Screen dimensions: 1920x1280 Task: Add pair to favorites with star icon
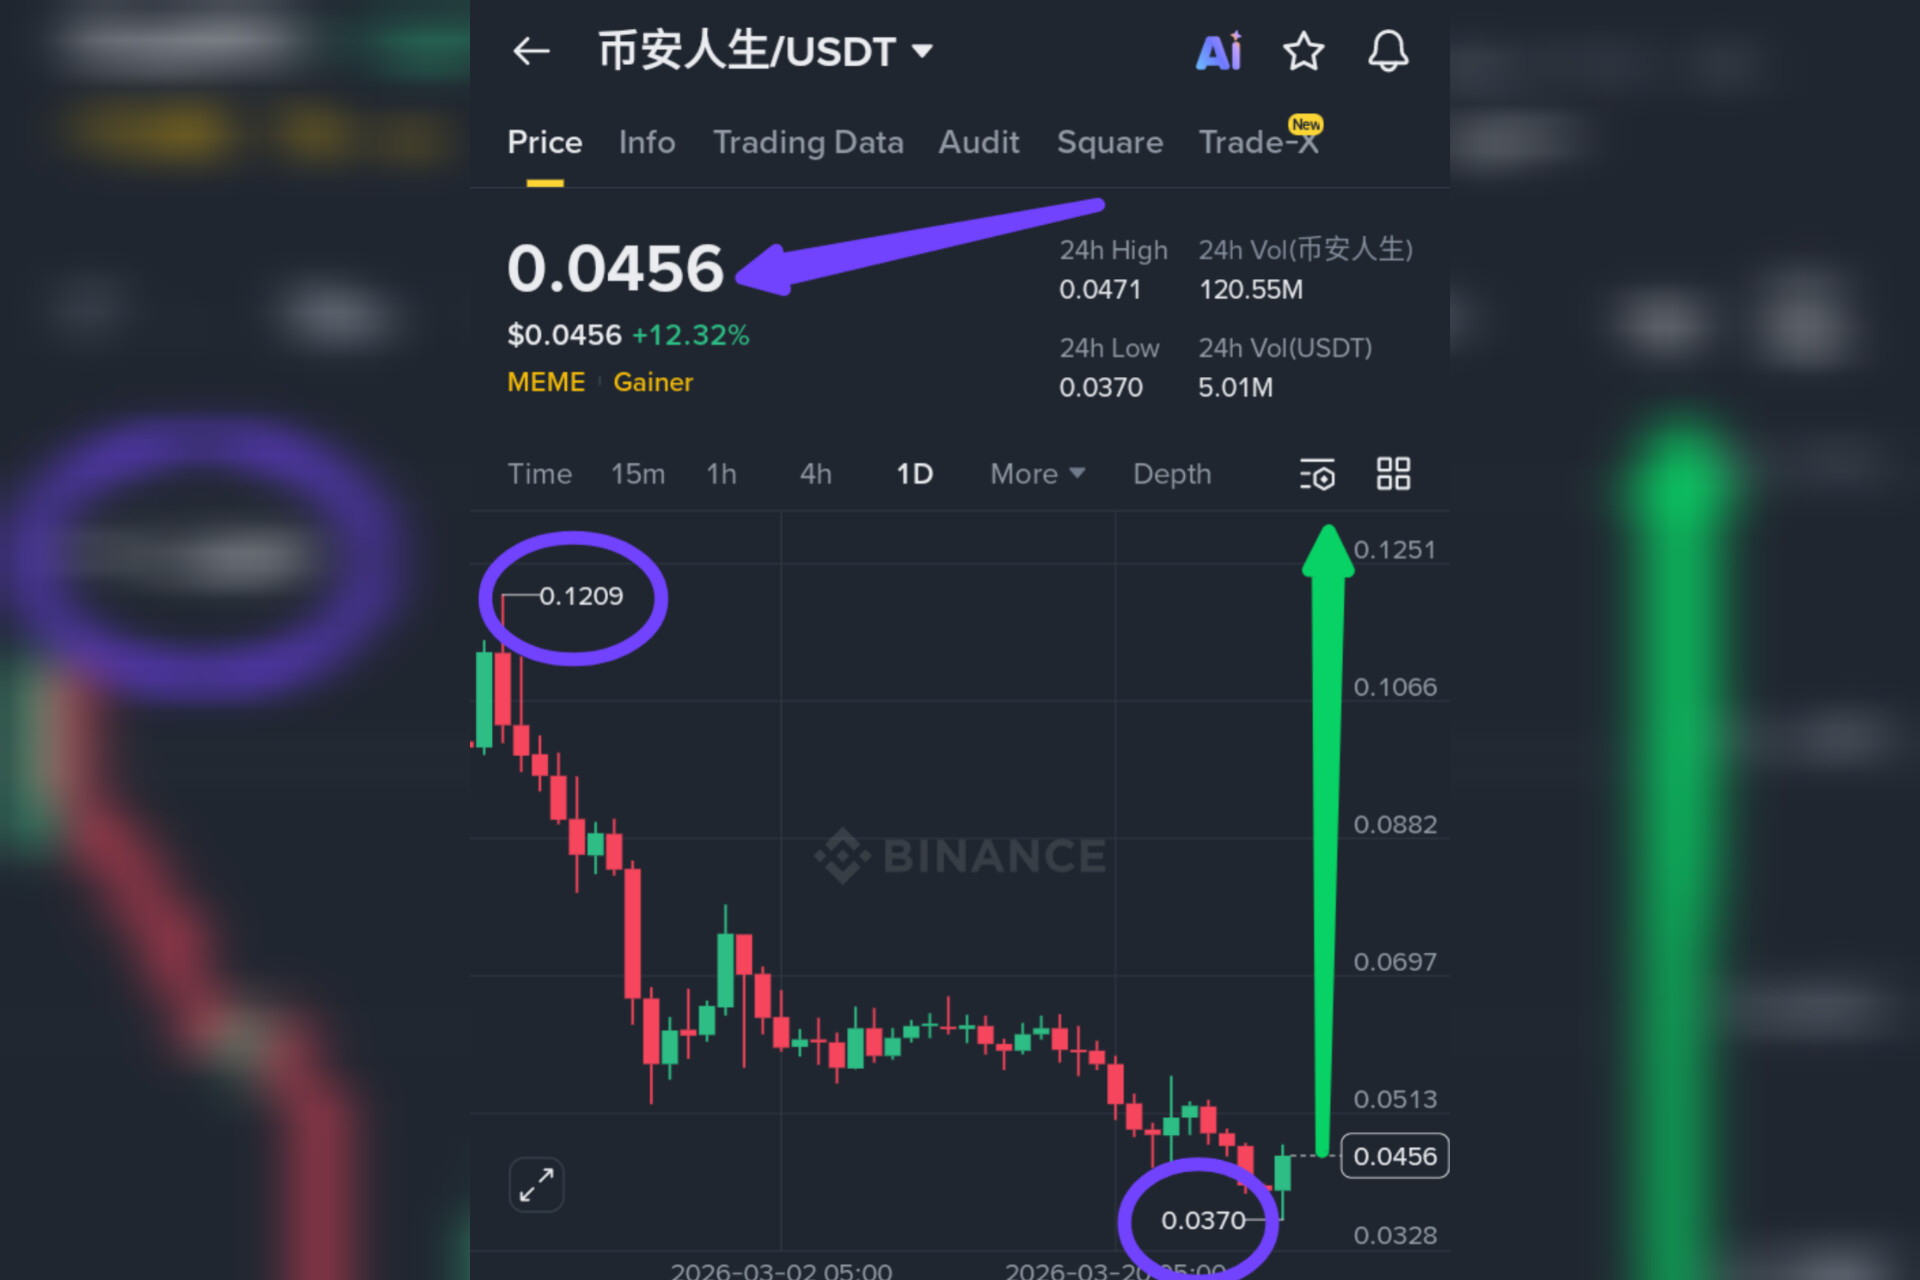tap(1303, 51)
